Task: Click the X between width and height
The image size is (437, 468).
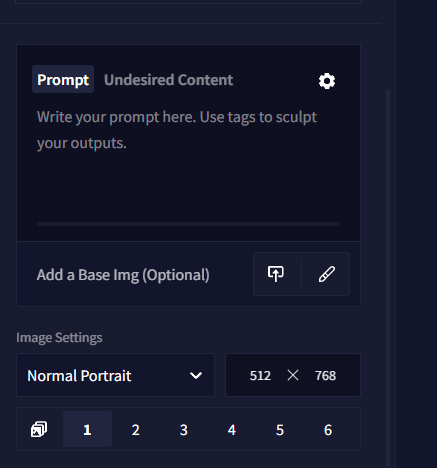Action: pos(293,375)
